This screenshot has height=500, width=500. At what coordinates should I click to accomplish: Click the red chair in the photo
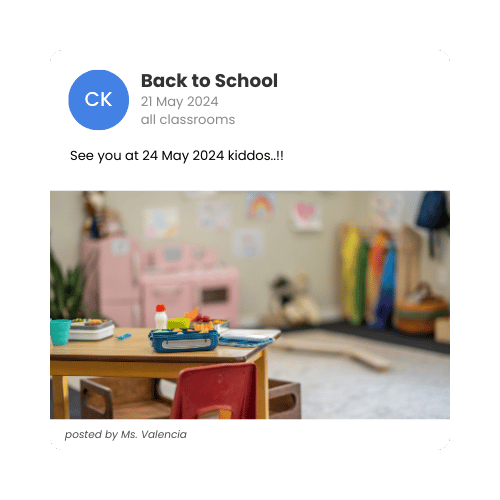click(x=214, y=392)
